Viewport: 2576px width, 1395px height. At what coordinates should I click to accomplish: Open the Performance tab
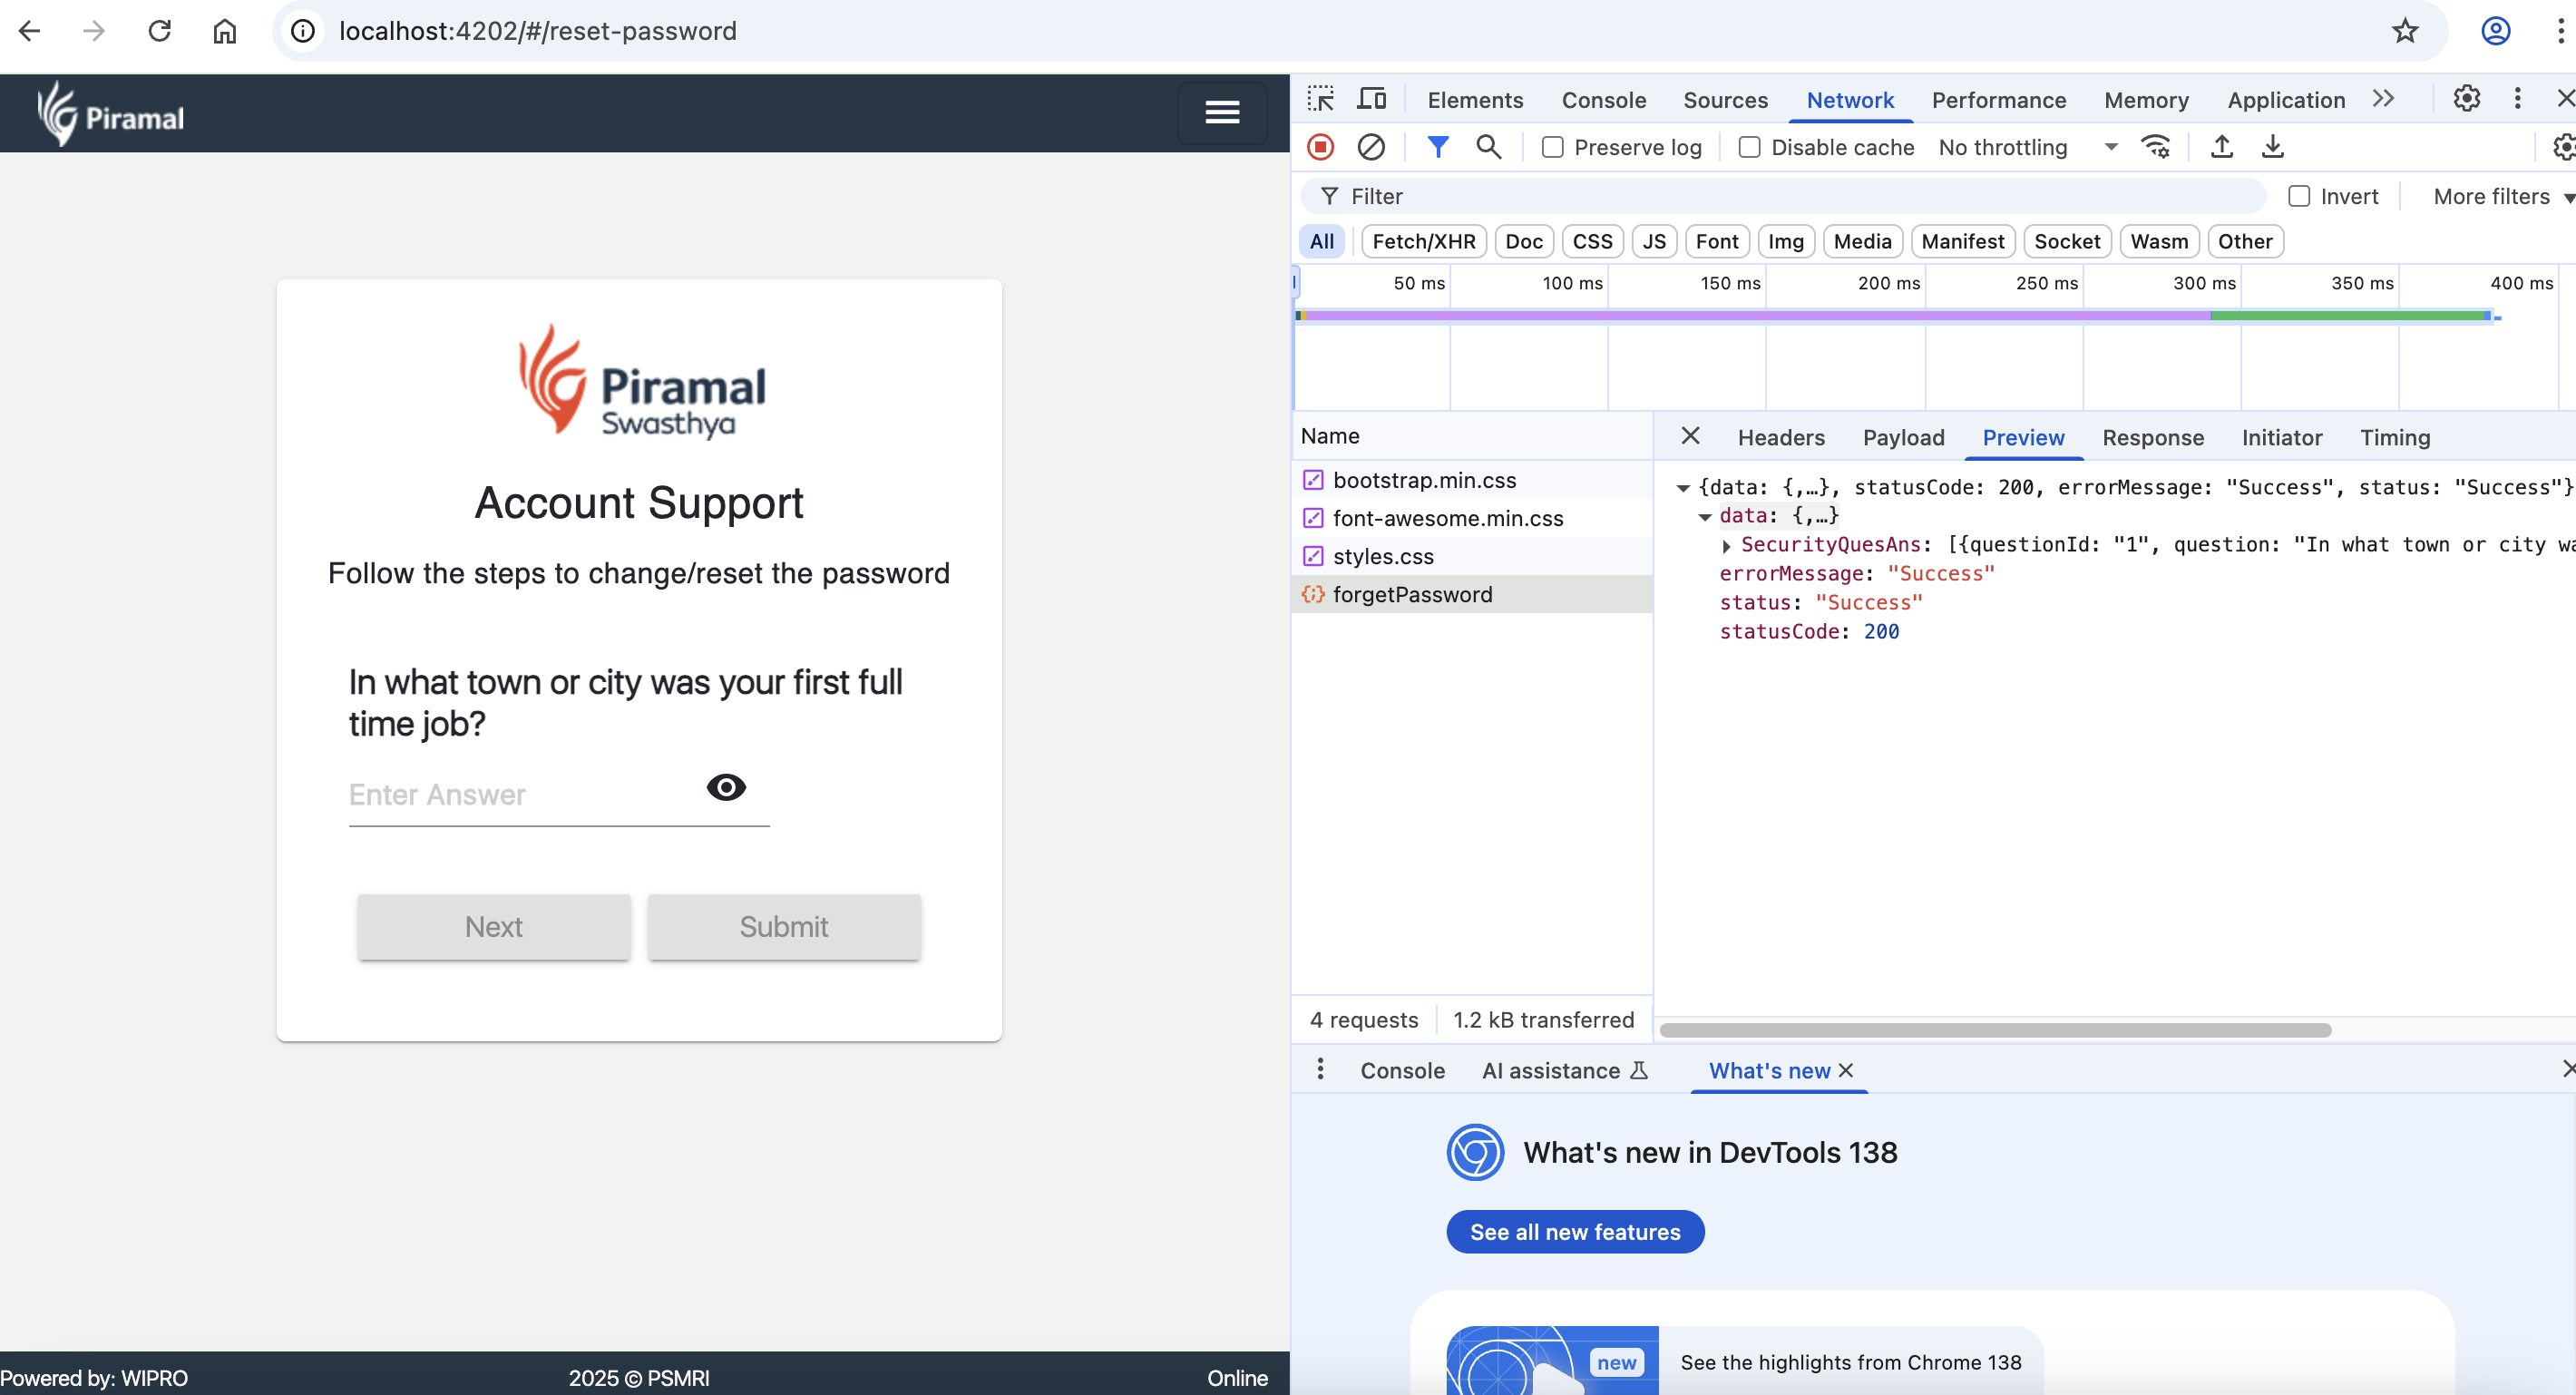tap(1998, 99)
